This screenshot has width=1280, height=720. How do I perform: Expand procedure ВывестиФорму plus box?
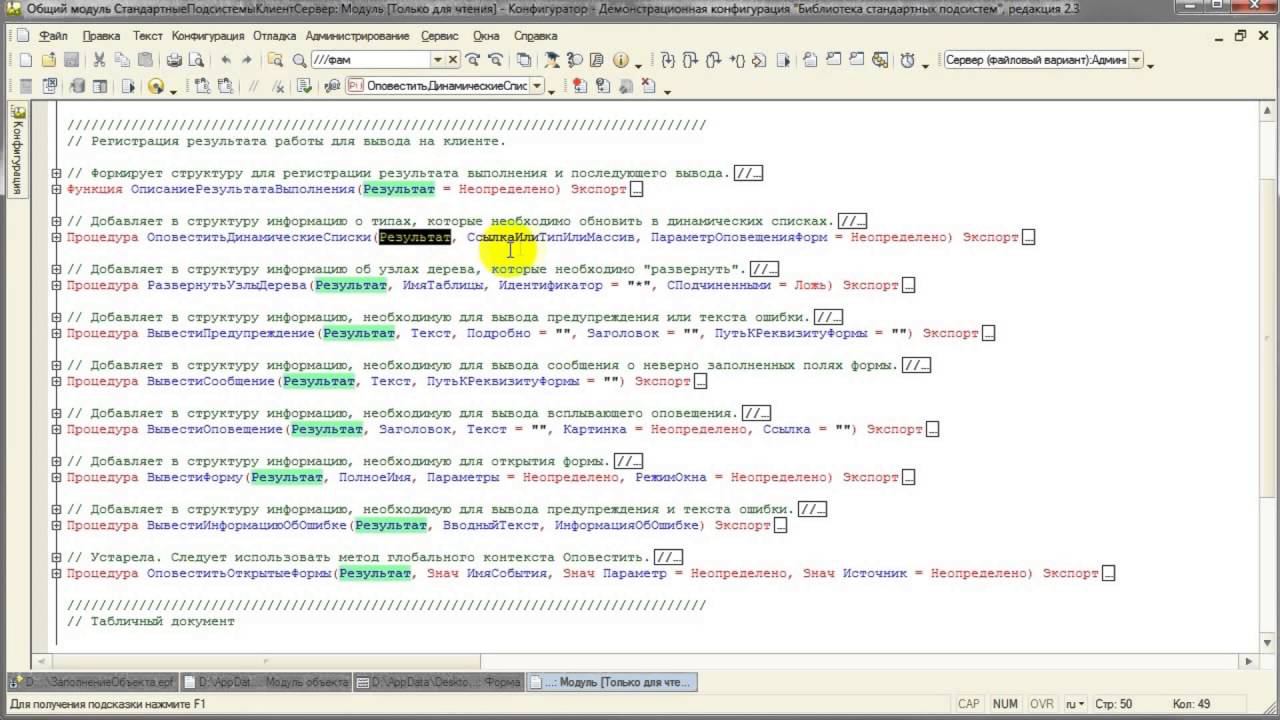click(x=57, y=477)
